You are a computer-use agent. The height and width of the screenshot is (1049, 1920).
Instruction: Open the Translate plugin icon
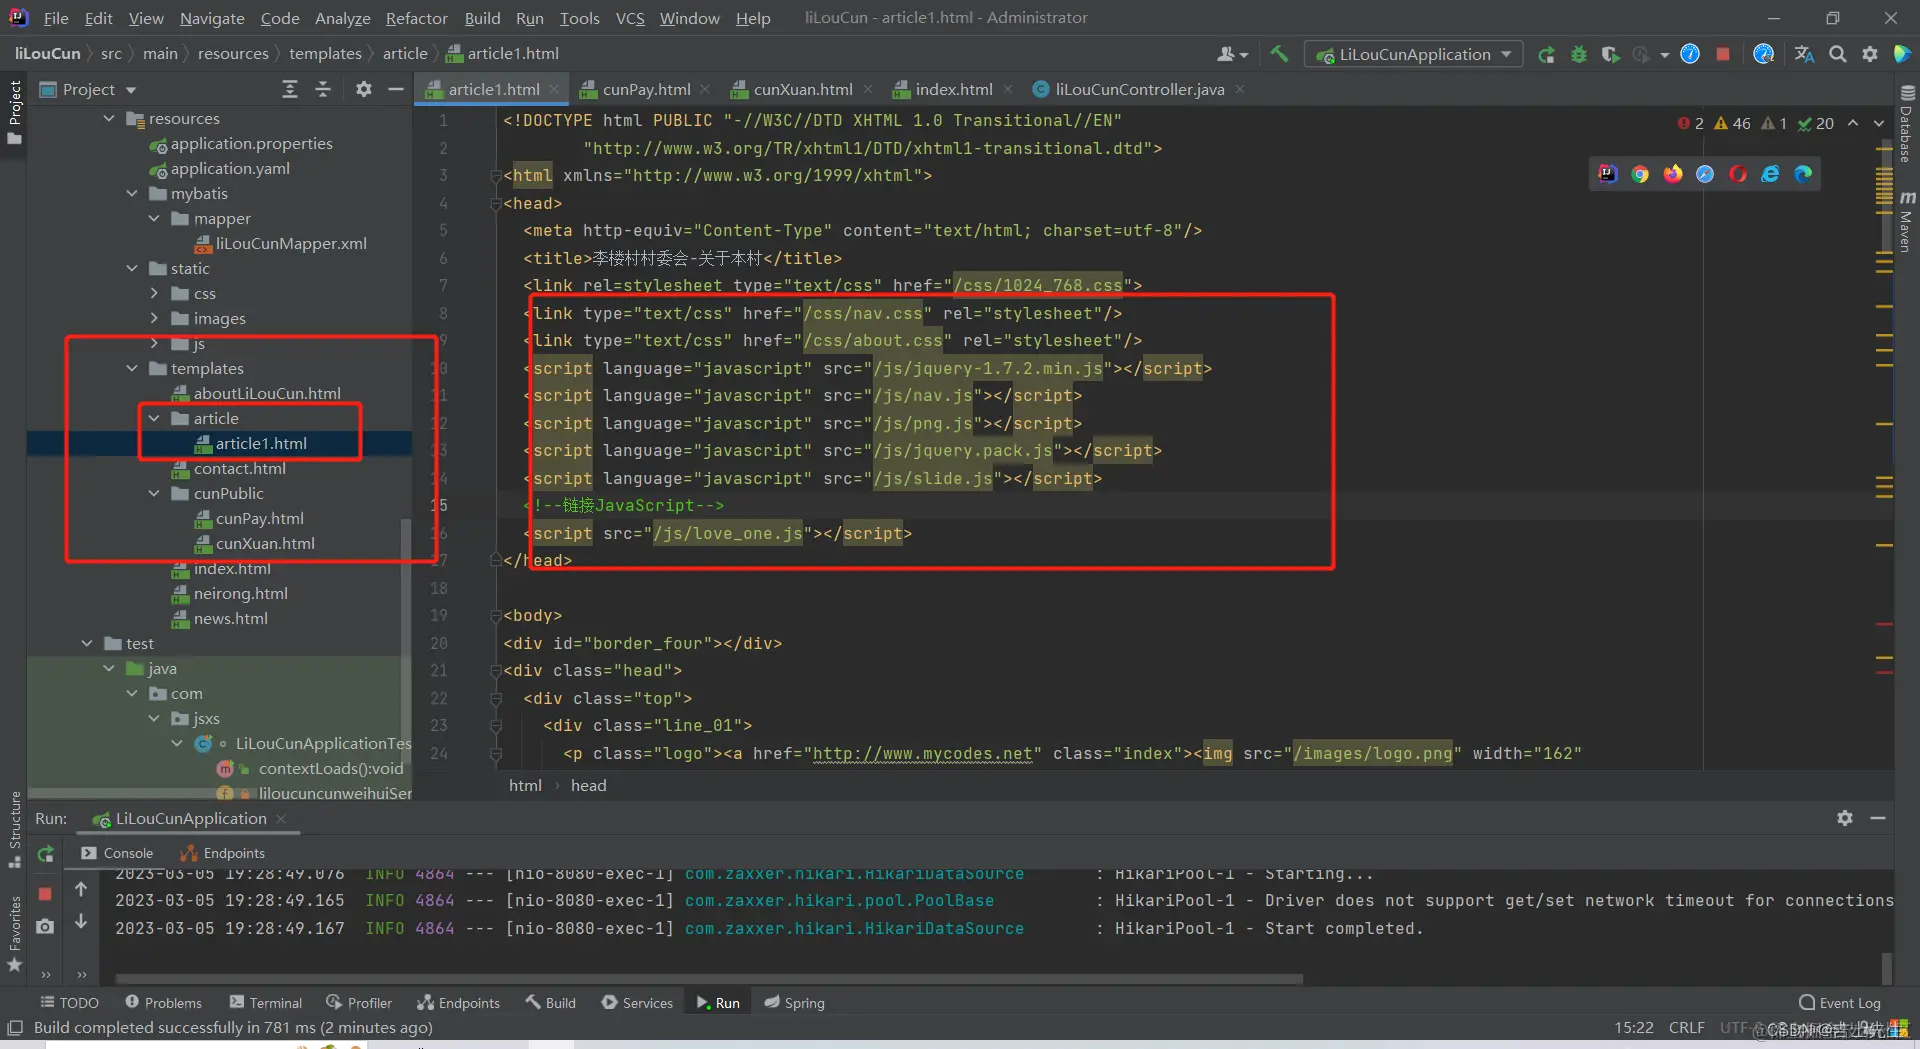[x=1804, y=54]
